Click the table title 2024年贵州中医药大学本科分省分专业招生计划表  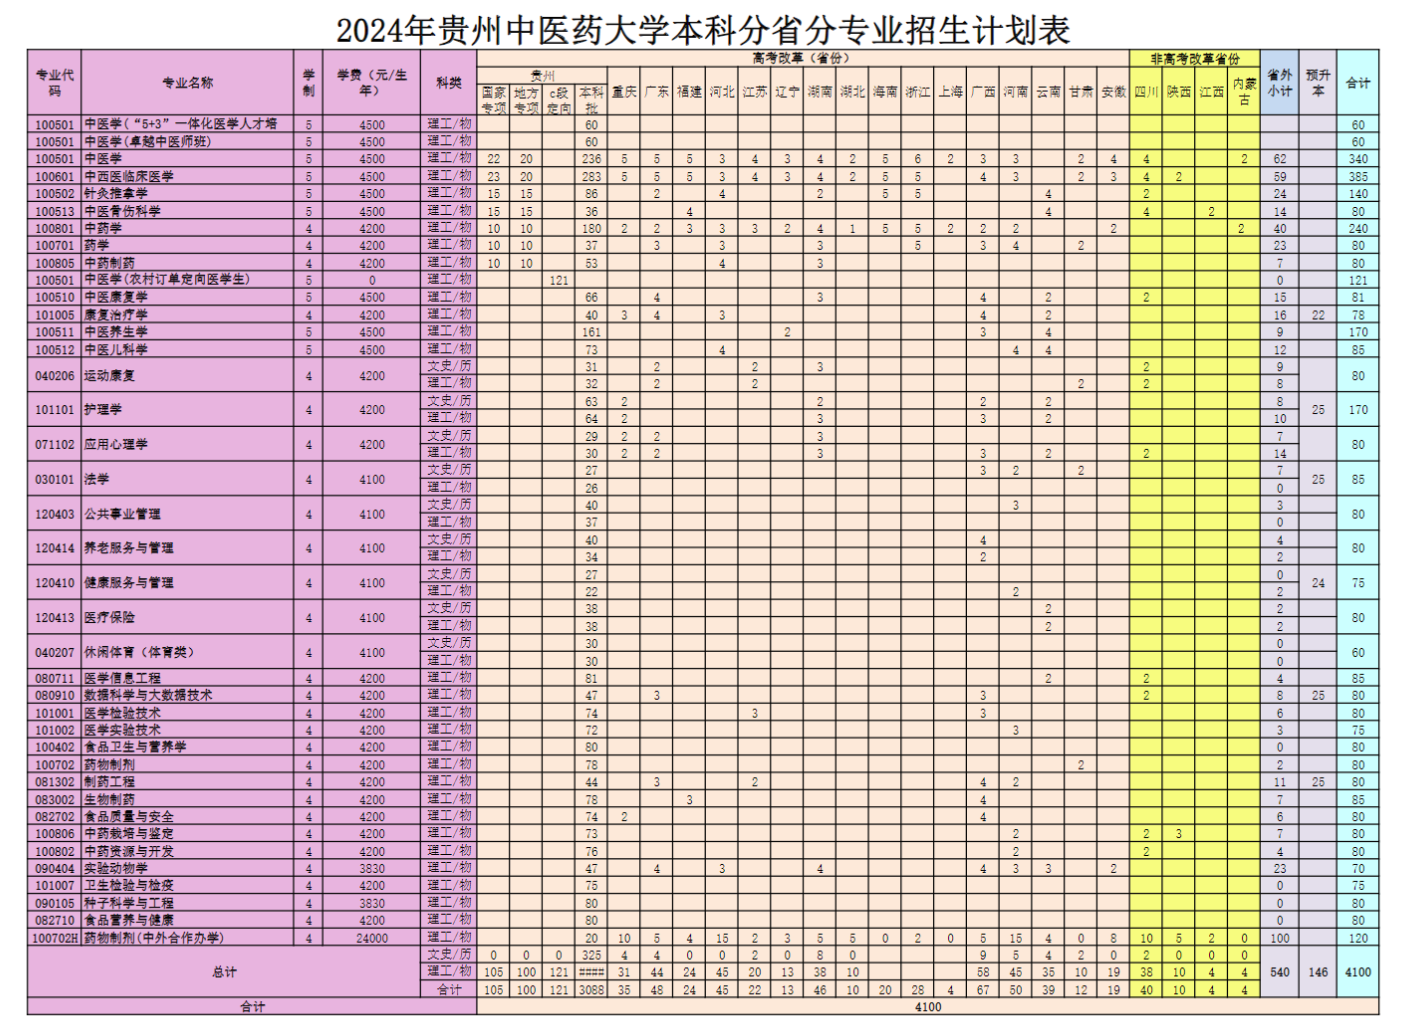703,29
